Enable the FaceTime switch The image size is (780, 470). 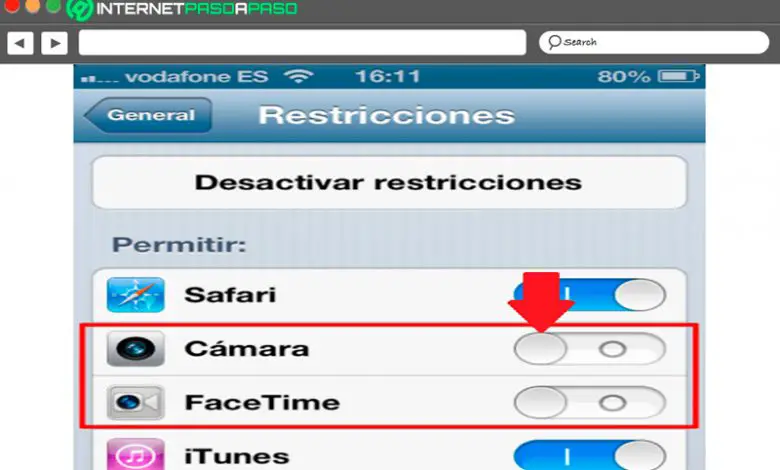click(x=590, y=402)
